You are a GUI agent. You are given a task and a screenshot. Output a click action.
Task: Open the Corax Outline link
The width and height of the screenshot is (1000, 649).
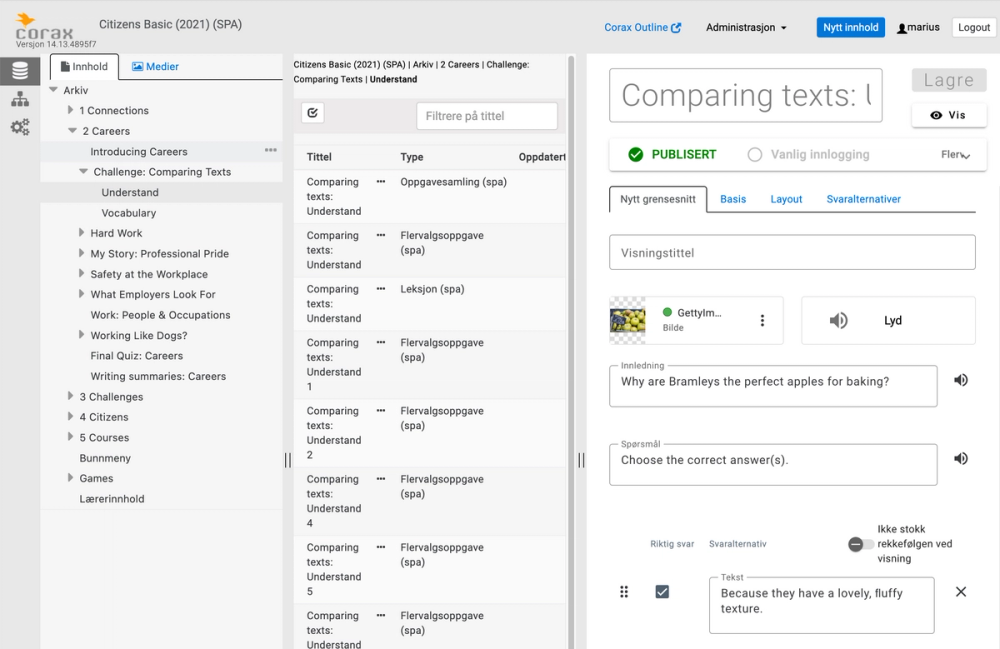[x=642, y=28]
